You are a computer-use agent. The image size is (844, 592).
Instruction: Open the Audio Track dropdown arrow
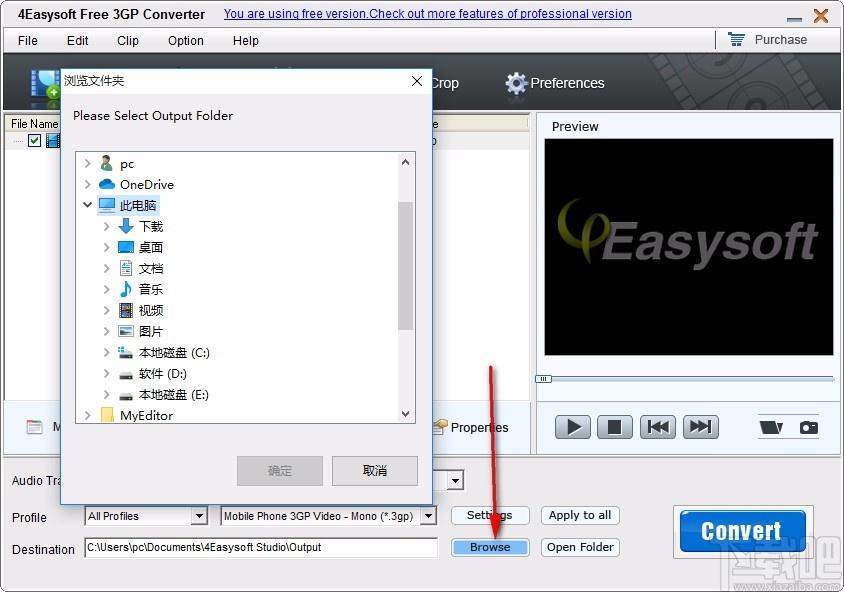coord(455,480)
